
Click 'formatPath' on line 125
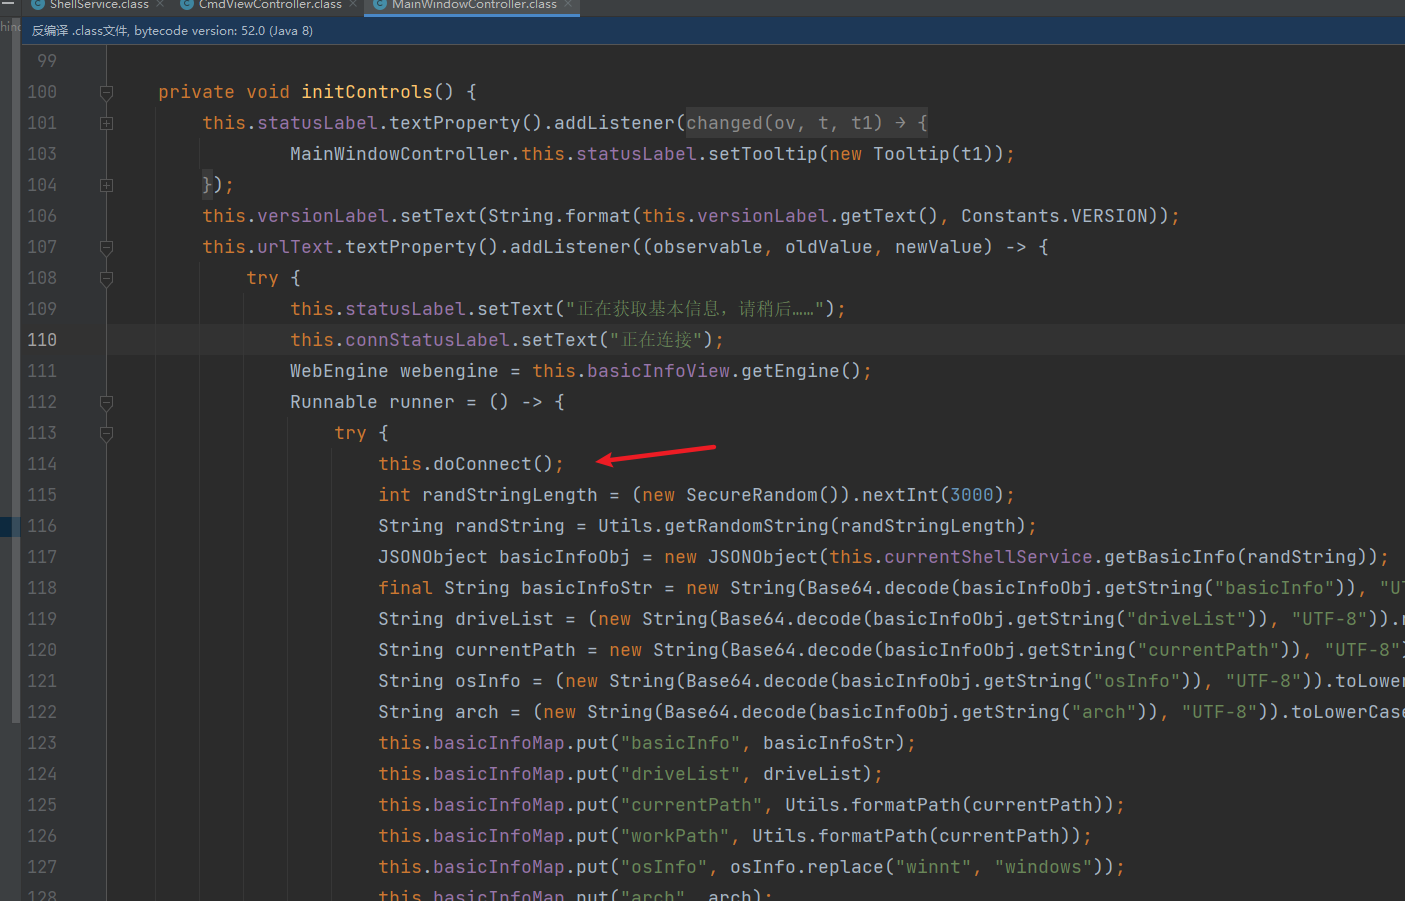pos(906,805)
